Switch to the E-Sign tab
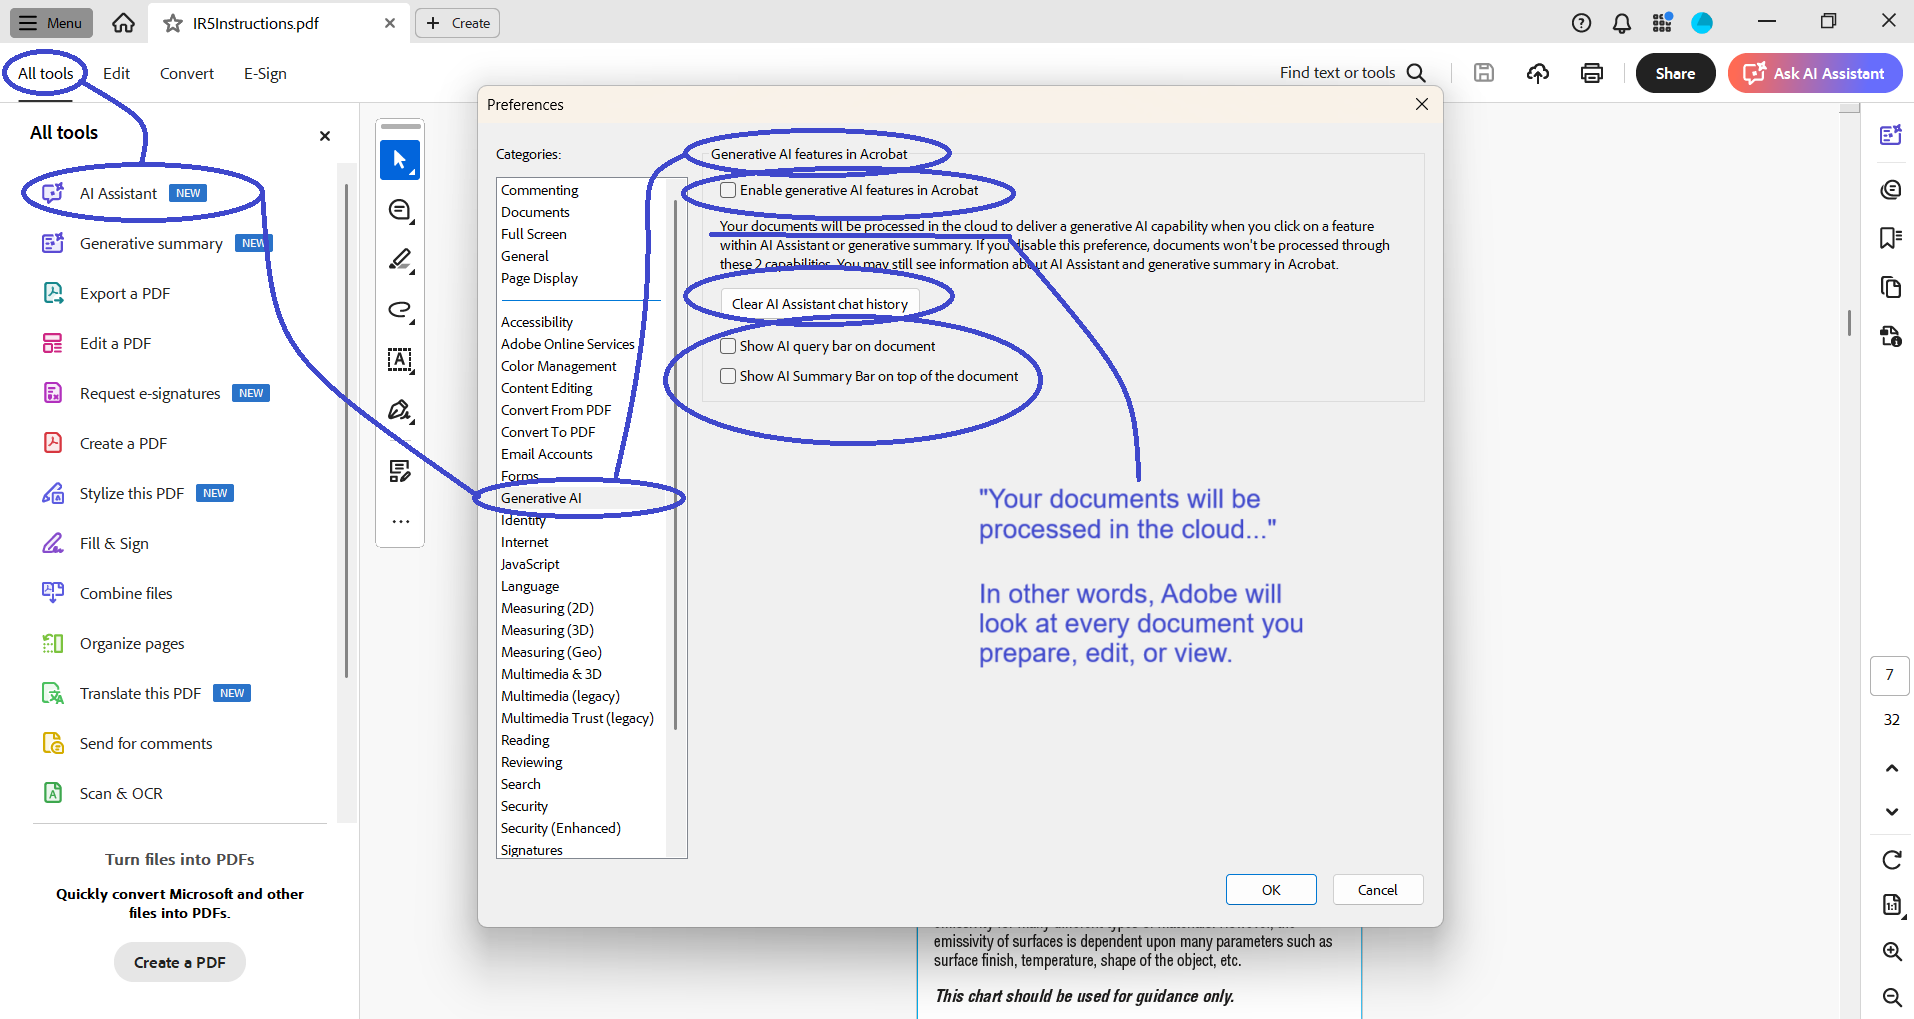Screen dimensions: 1914x1019 pyautogui.click(x=265, y=73)
